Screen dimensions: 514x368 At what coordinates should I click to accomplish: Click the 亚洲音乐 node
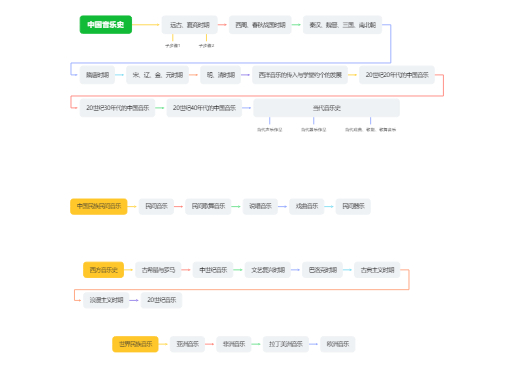click(187, 344)
